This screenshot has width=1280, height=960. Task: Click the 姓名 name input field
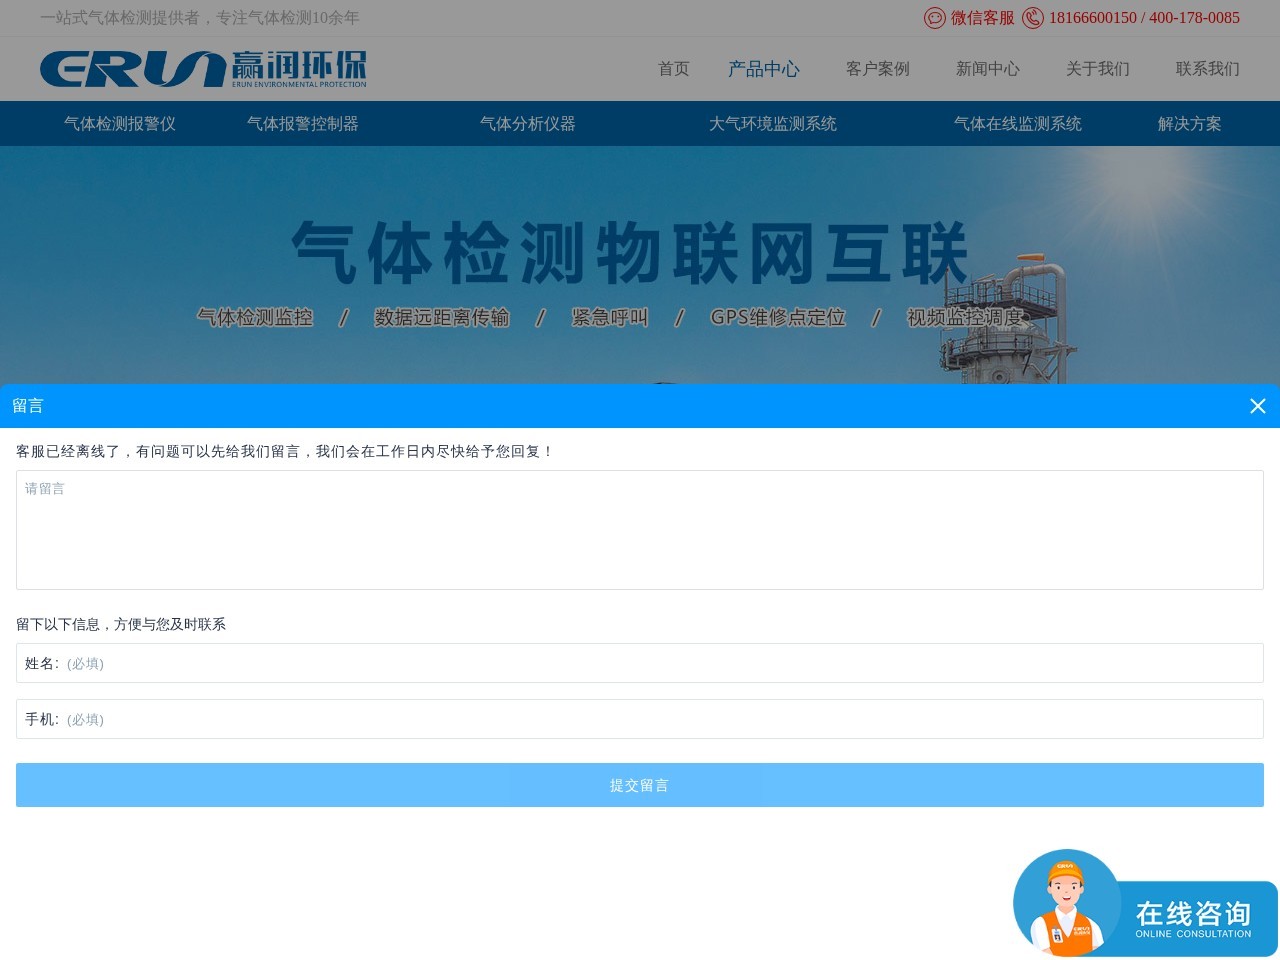[640, 663]
